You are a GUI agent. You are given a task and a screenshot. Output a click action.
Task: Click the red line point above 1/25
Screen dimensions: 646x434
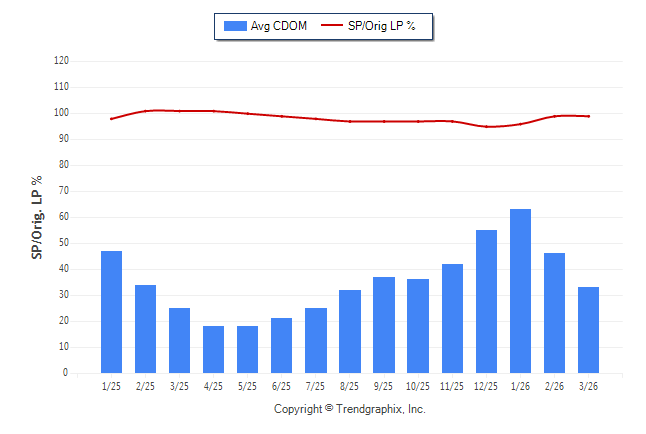[111, 119]
